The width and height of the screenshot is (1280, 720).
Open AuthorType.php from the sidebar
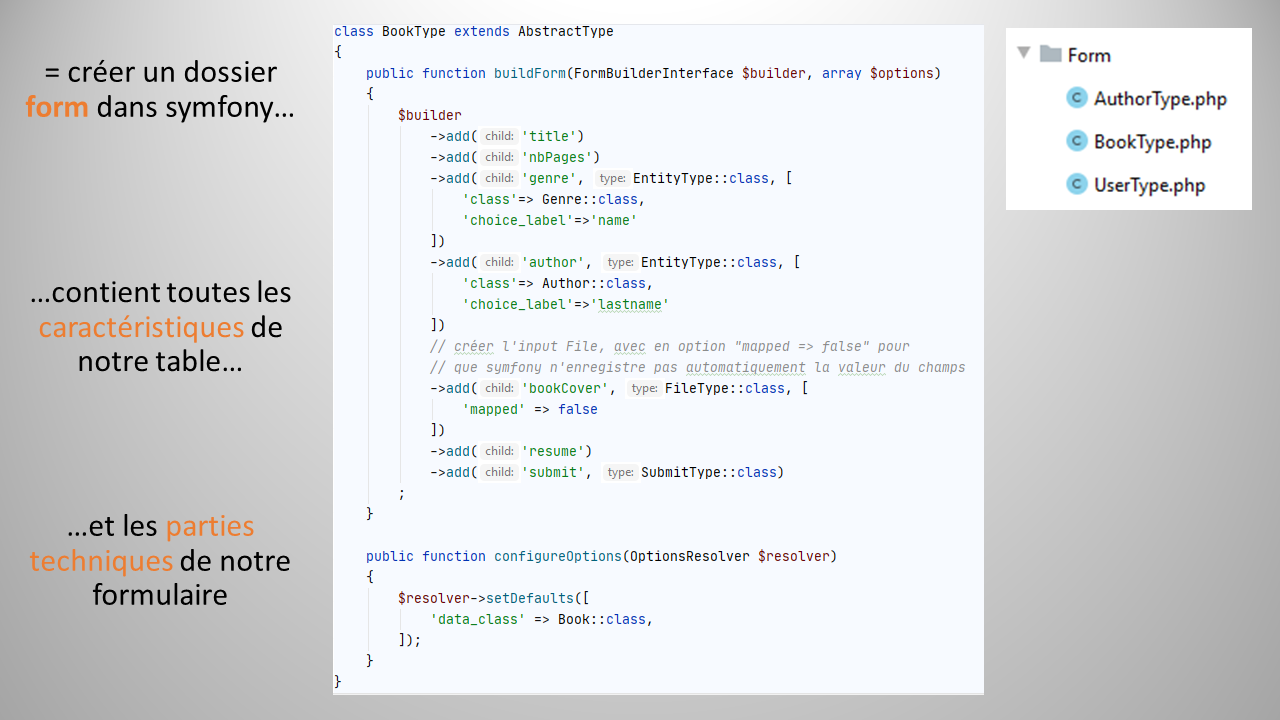pos(1160,98)
